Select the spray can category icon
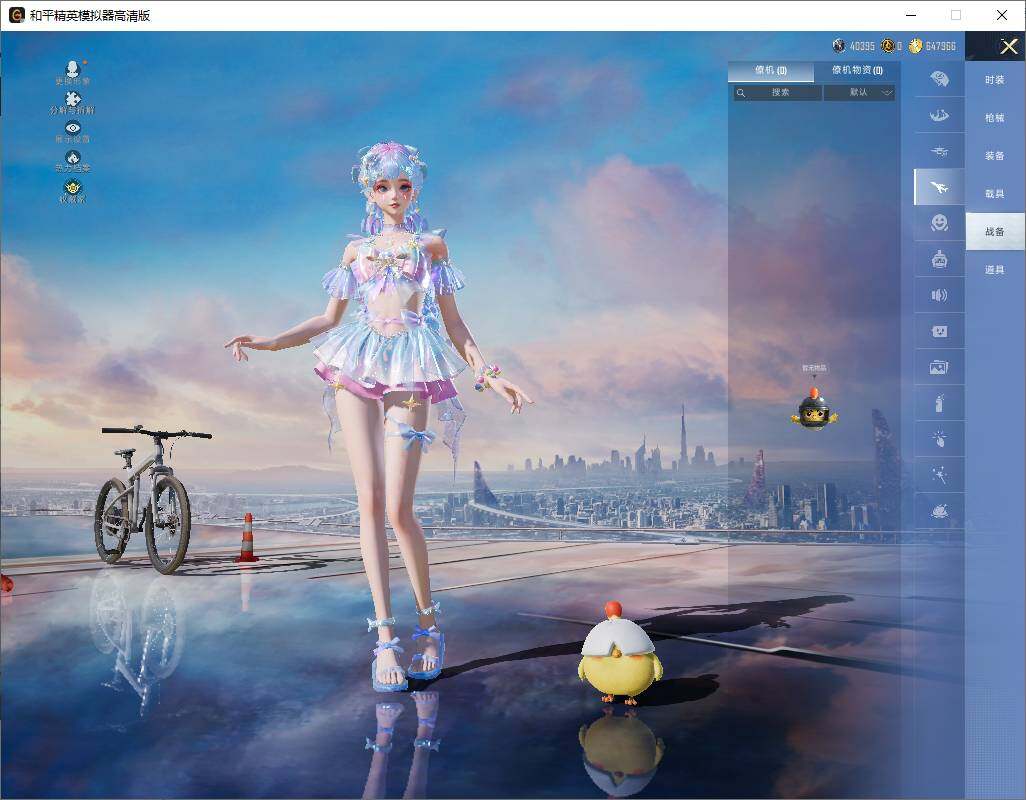This screenshot has height=800, width=1026. tap(939, 403)
